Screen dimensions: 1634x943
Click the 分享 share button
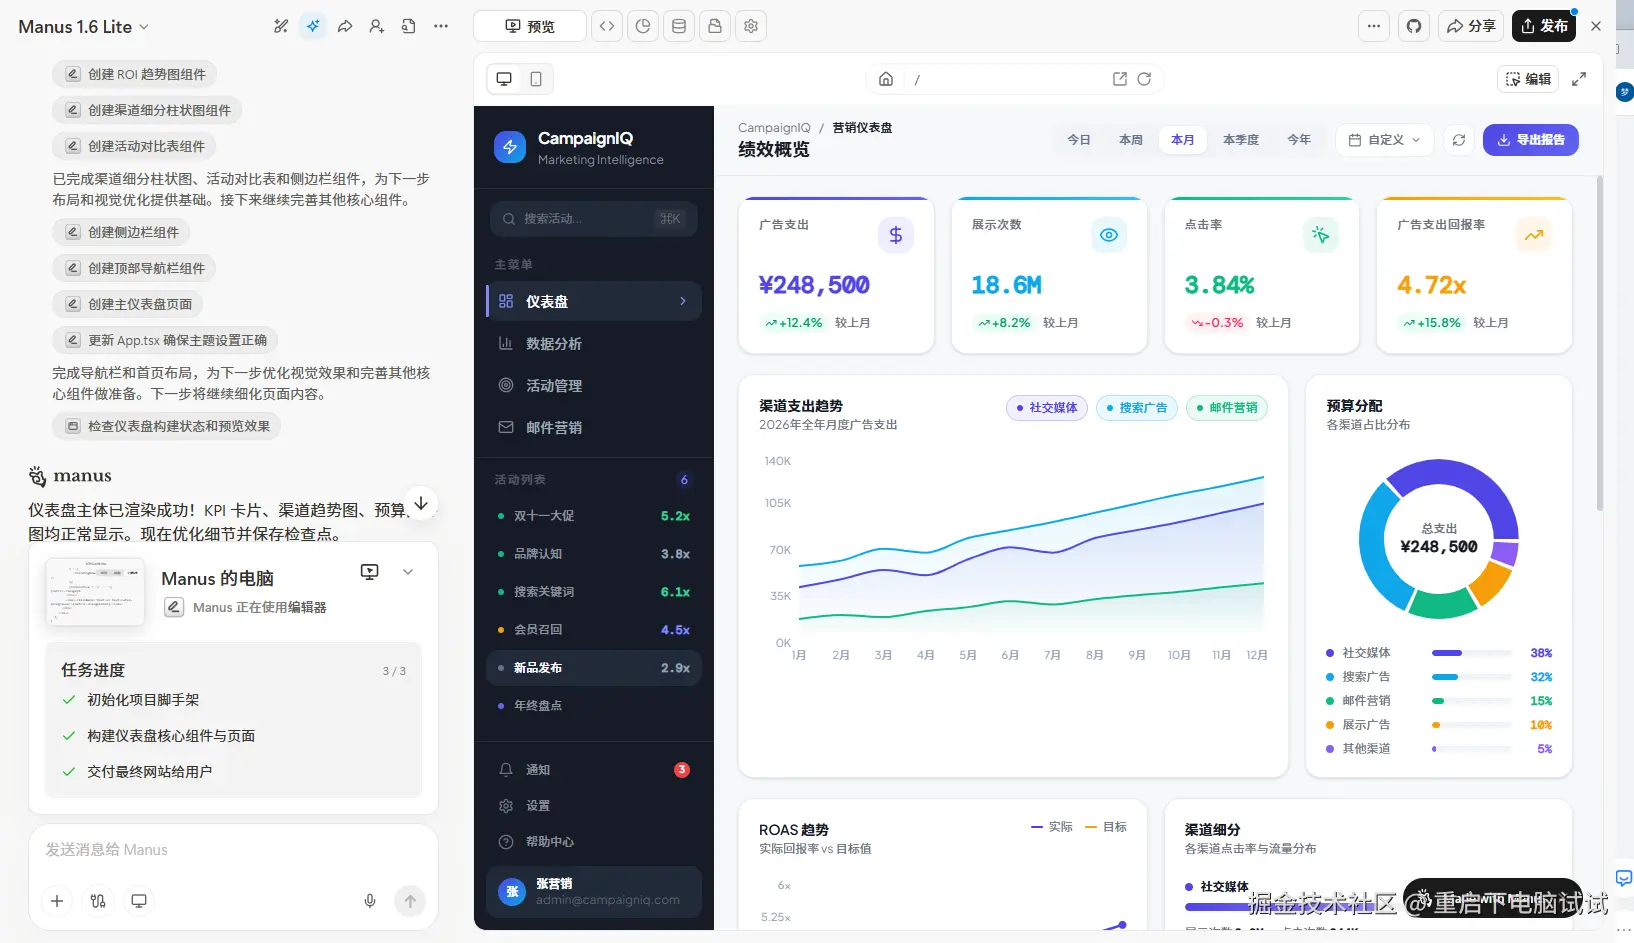pos(1471,26)
